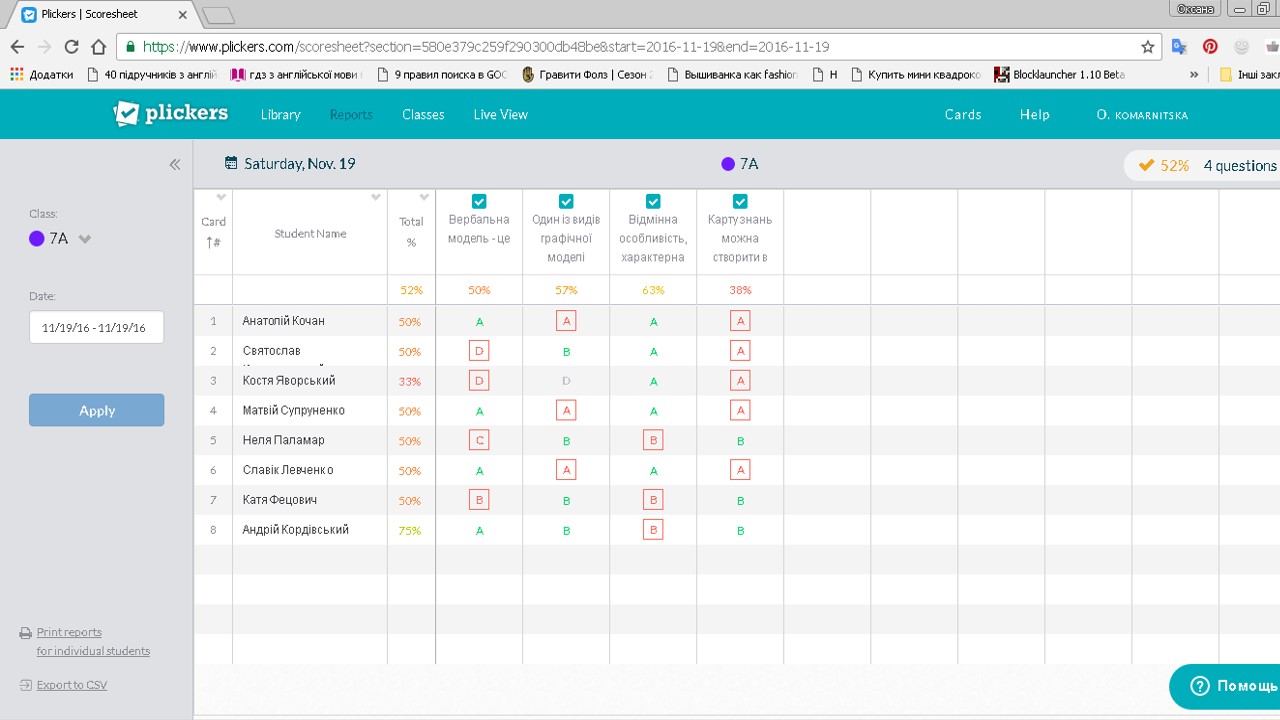Open the Card column sort dropdown arrow
The height and width of the screenshot is (720, 1280).
coord(222,197)
